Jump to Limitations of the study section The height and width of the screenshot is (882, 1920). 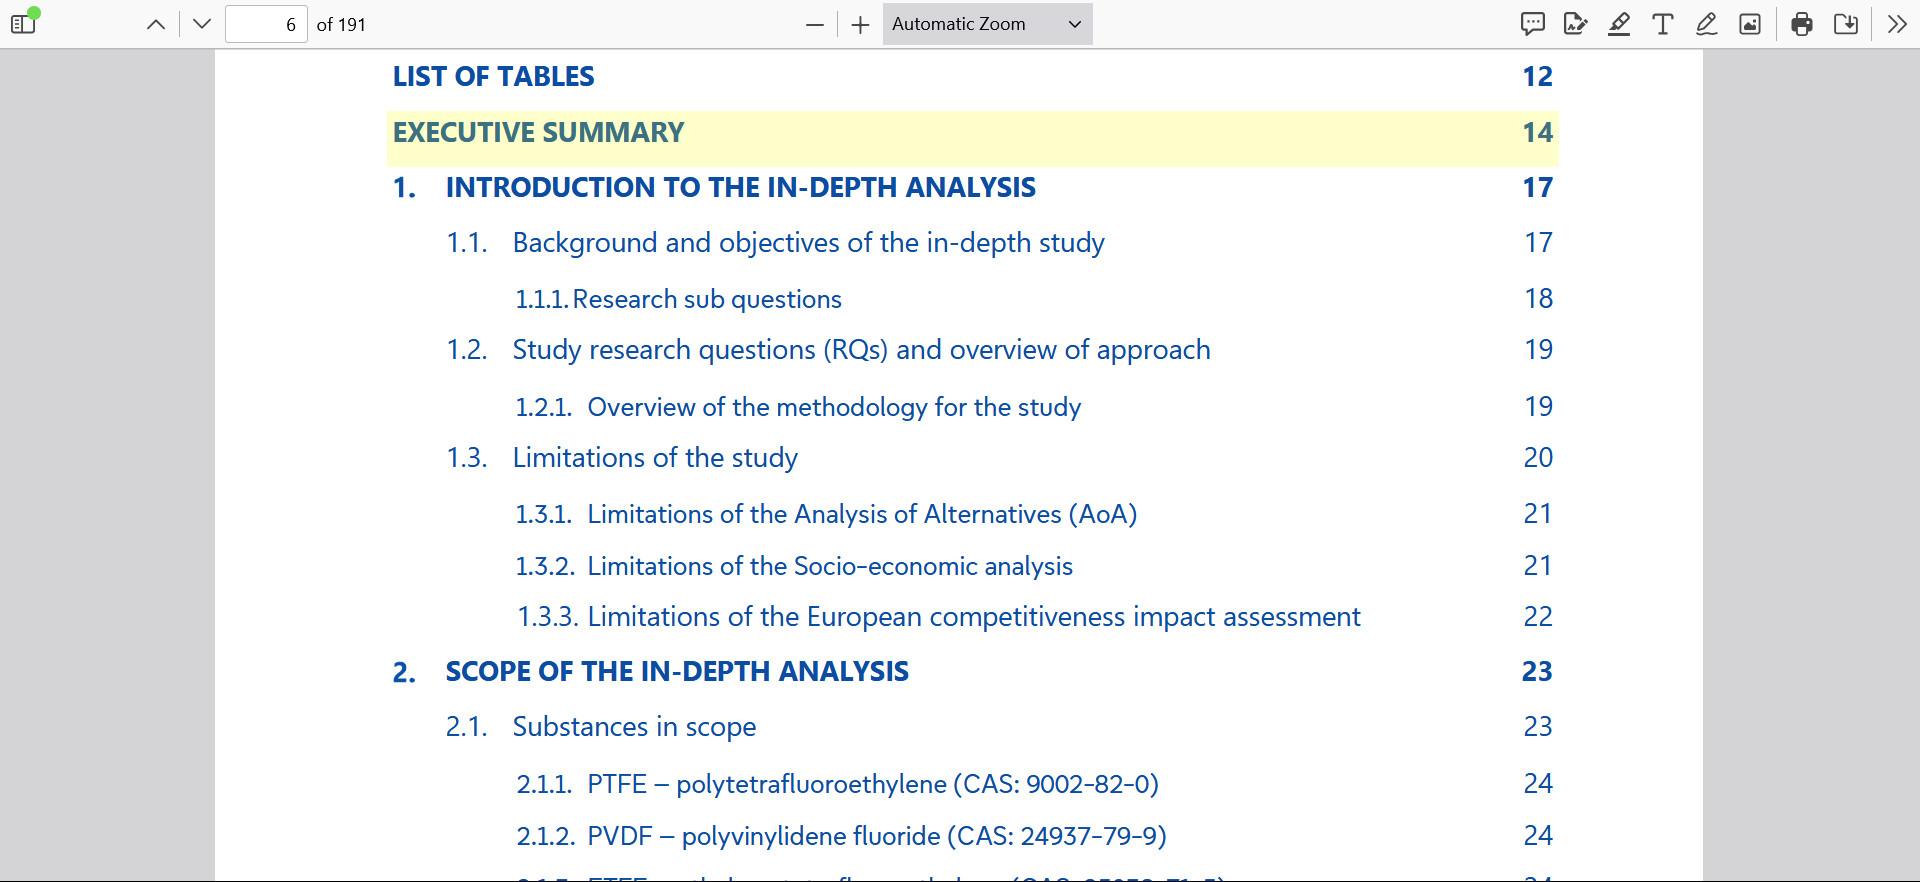(x=655, y=458)
